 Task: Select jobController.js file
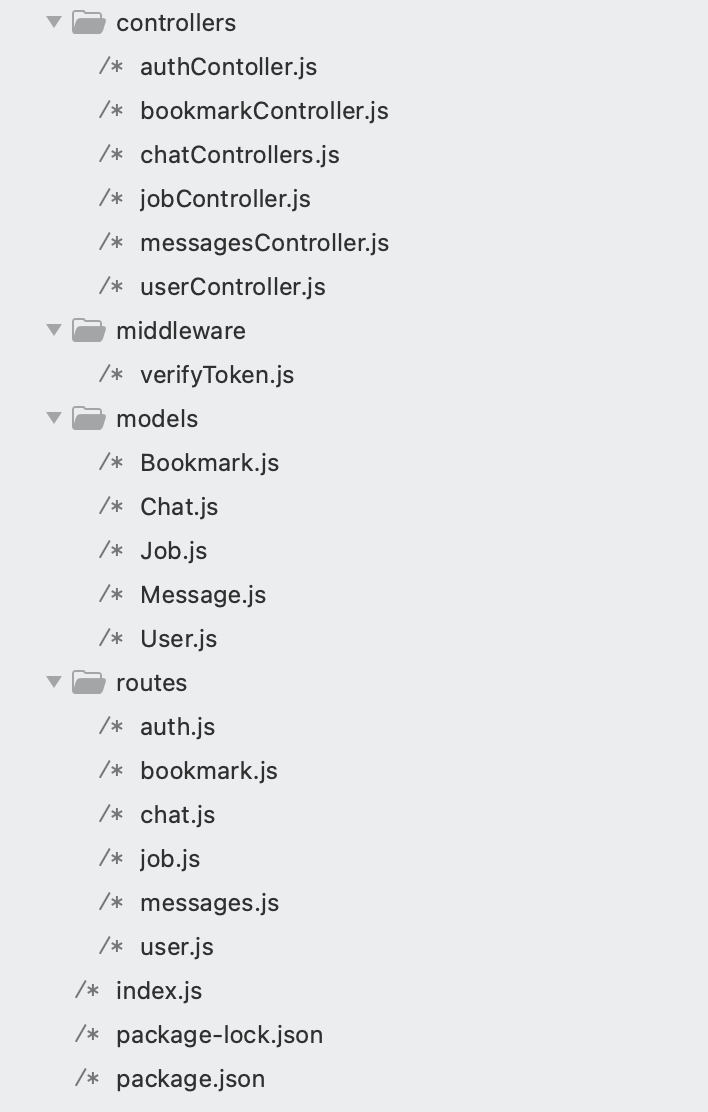[x=225, y=199]
